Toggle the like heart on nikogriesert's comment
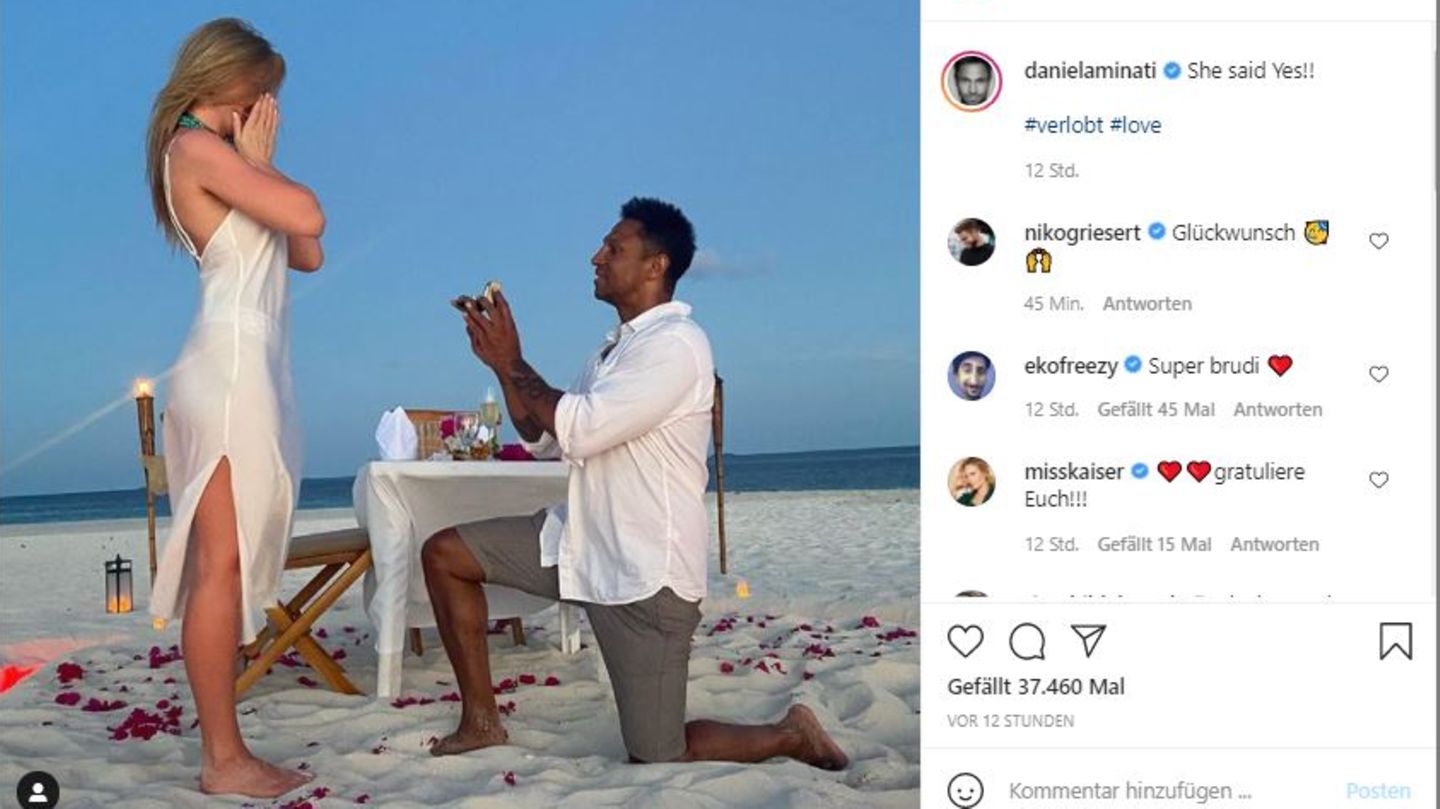Image resolution: width=1440 pixels, height=809 pixels. 1379,240
